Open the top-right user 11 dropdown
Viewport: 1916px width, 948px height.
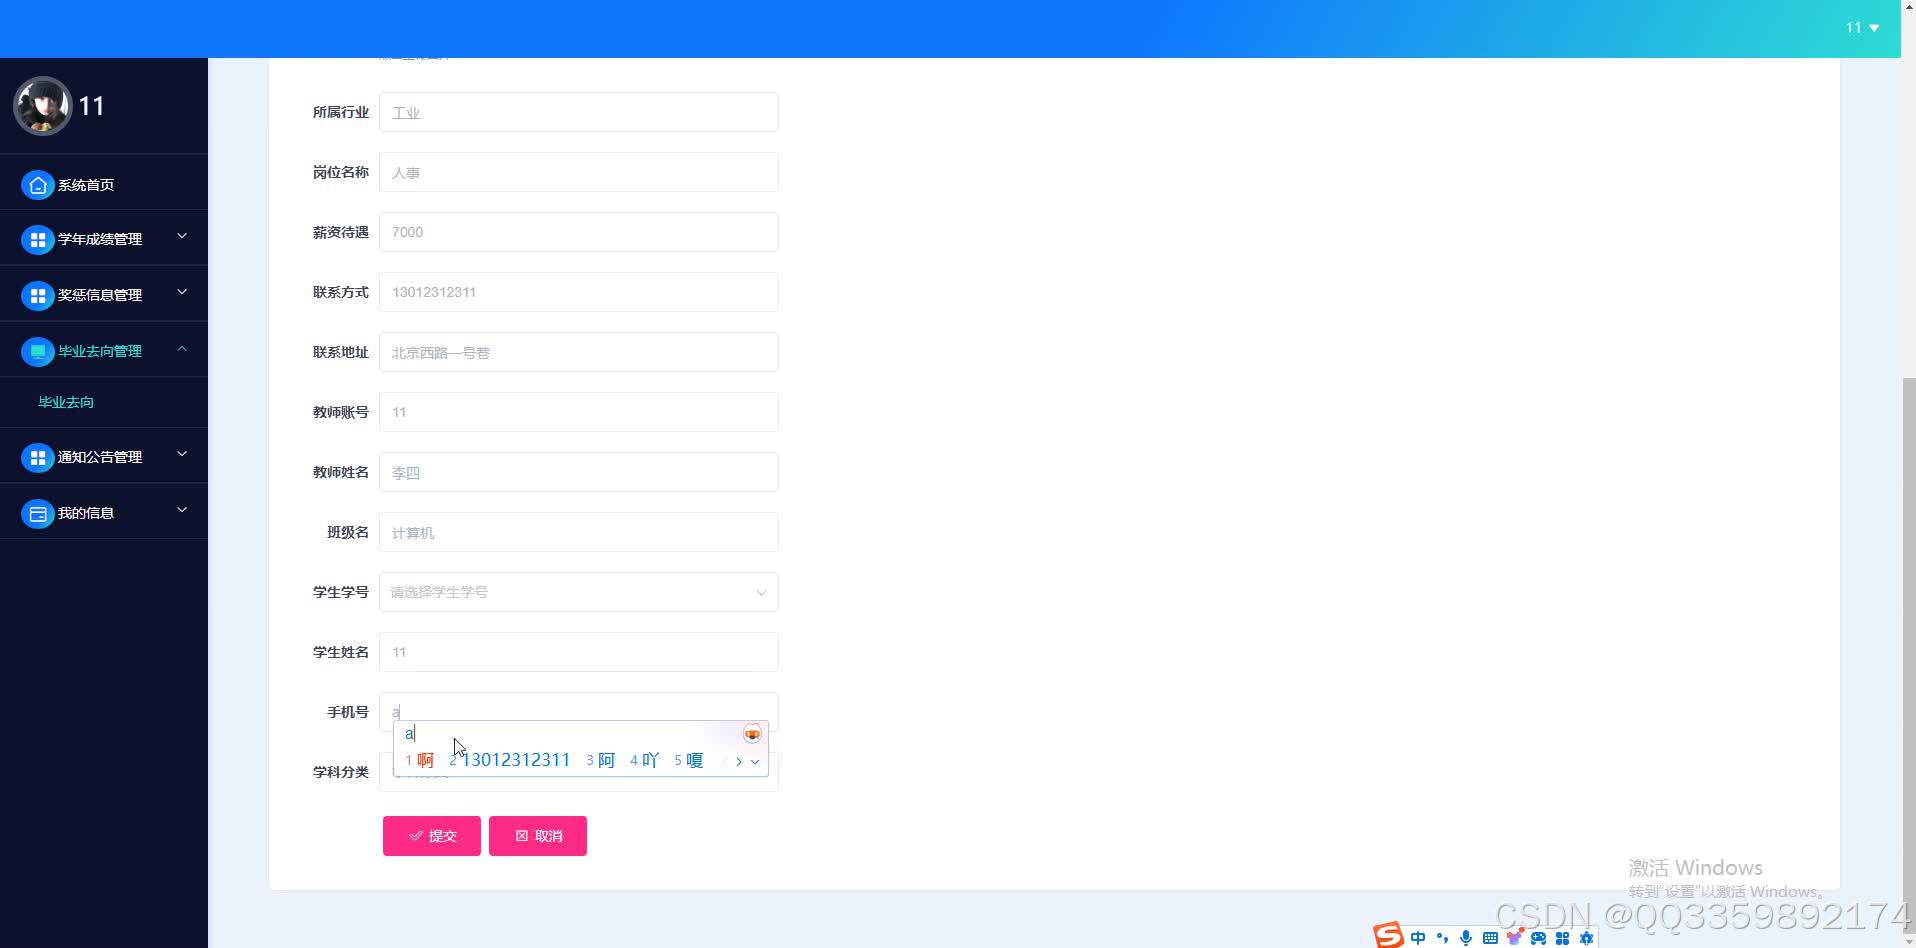click(1862, 28)
